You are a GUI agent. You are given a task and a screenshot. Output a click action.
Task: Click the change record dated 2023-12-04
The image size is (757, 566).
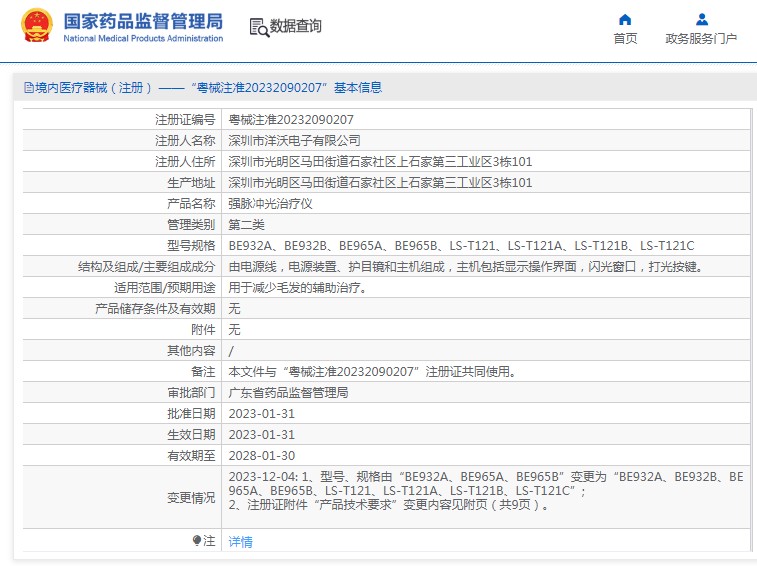coord(486,484)
